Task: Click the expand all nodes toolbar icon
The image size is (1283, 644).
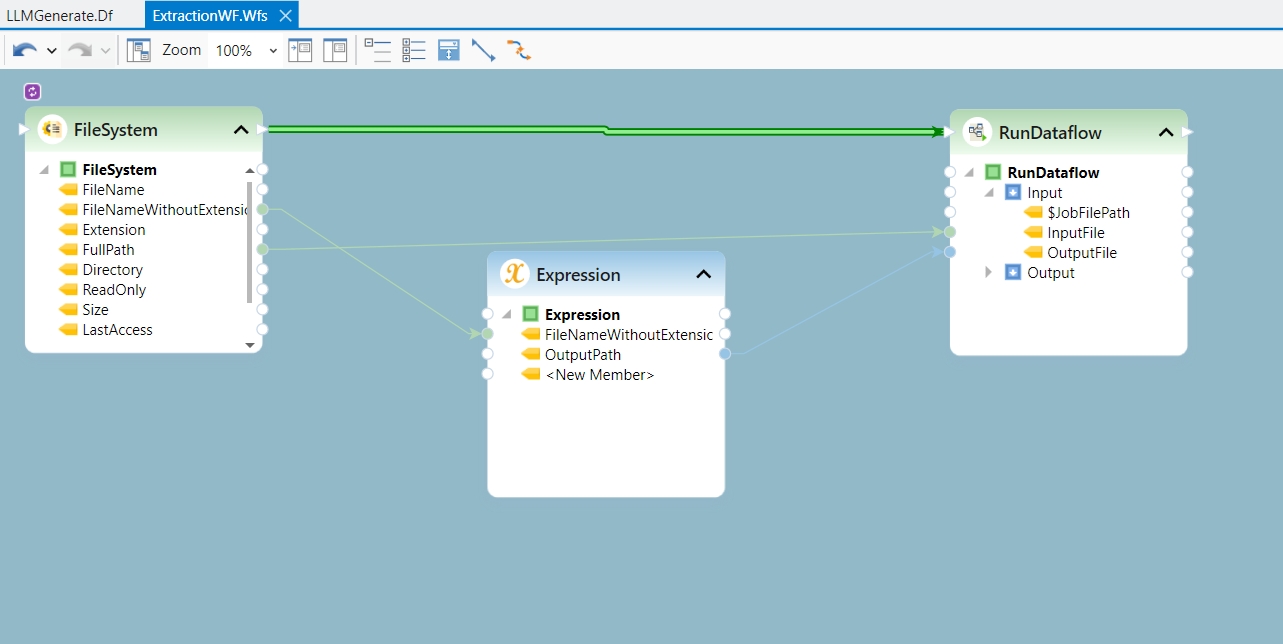Action: point(413,50)
